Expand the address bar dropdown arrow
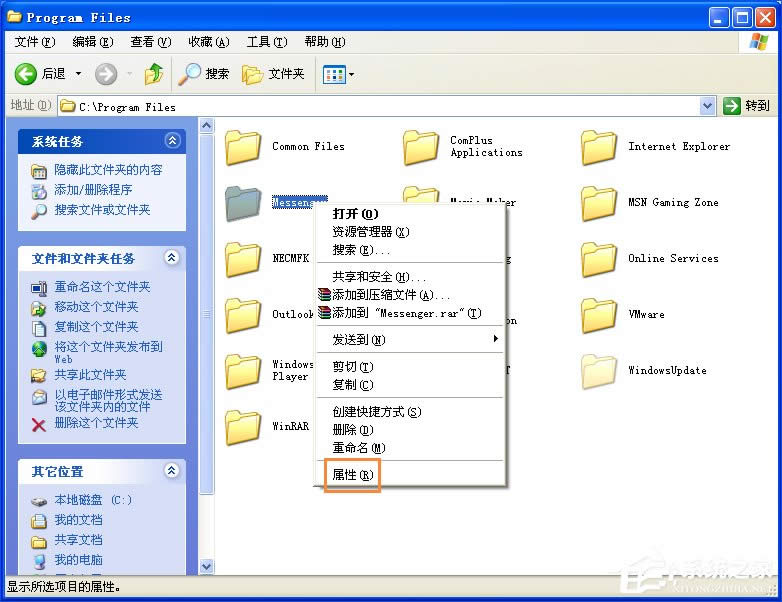782x602 pixels. (708, 106)
